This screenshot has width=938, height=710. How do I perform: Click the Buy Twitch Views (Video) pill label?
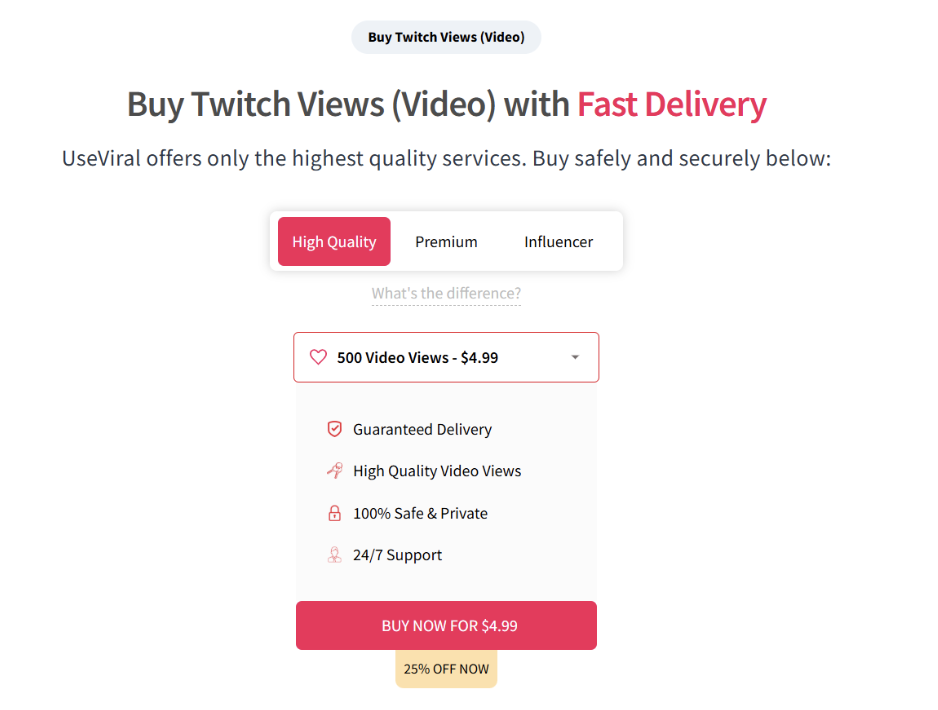click(x=446, y=37)
